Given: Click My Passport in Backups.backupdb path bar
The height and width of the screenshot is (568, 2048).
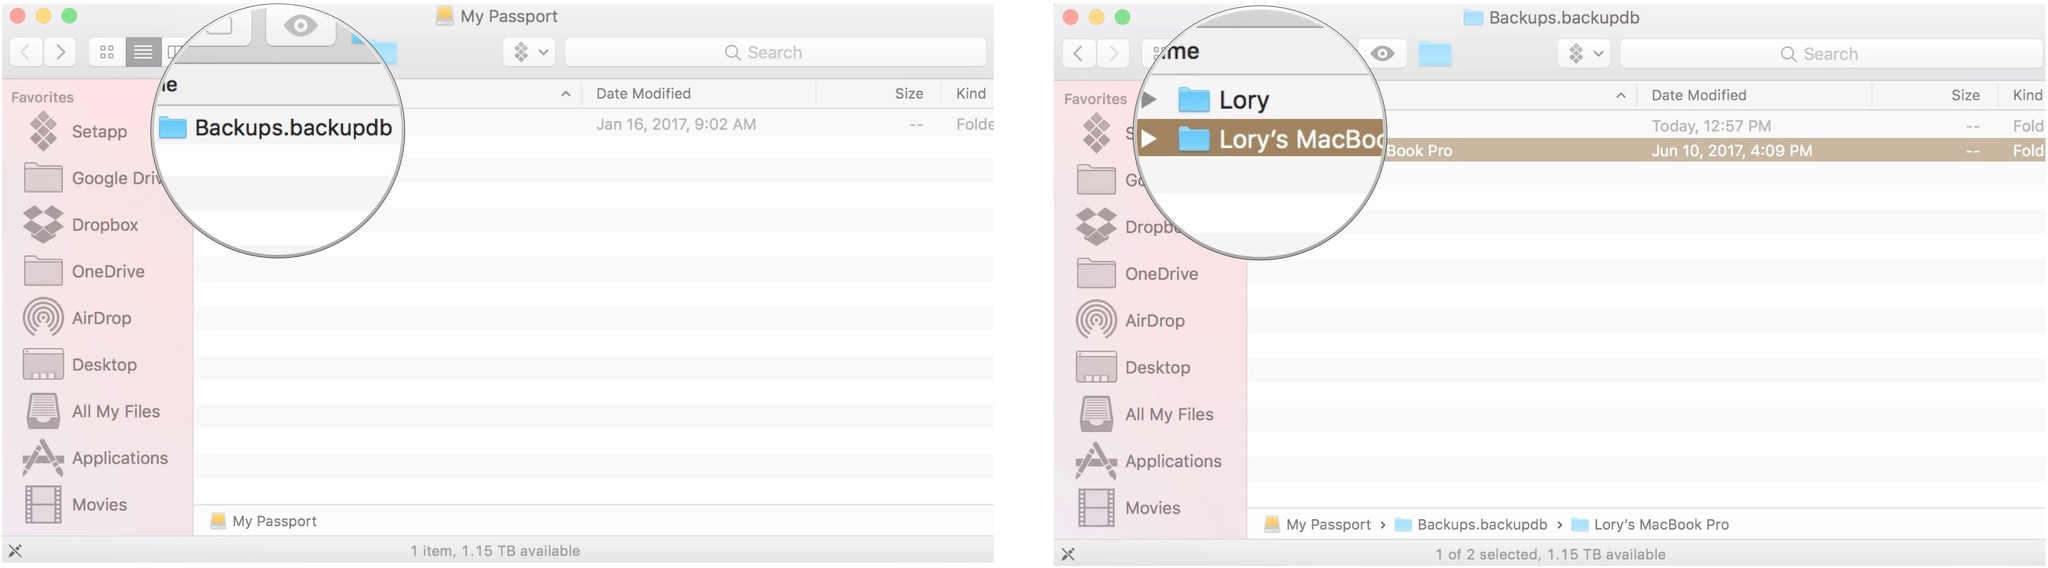Looking at the screenshot, I should pyautogui.click(x=1318, y=524).
